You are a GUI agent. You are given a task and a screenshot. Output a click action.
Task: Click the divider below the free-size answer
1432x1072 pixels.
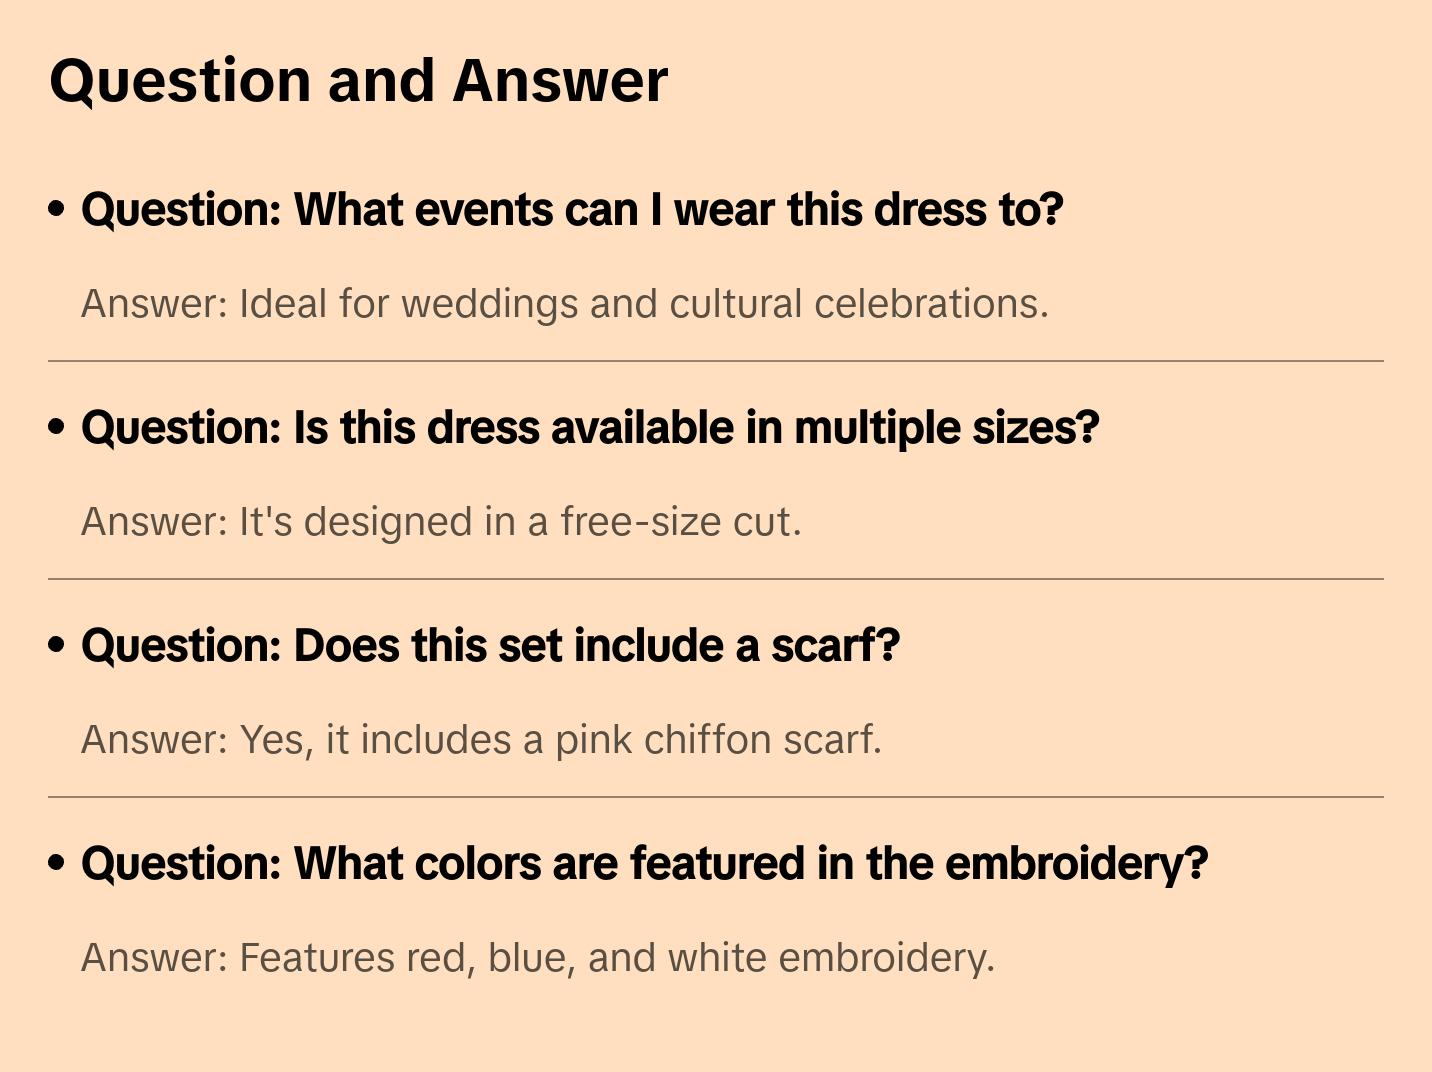716,579
